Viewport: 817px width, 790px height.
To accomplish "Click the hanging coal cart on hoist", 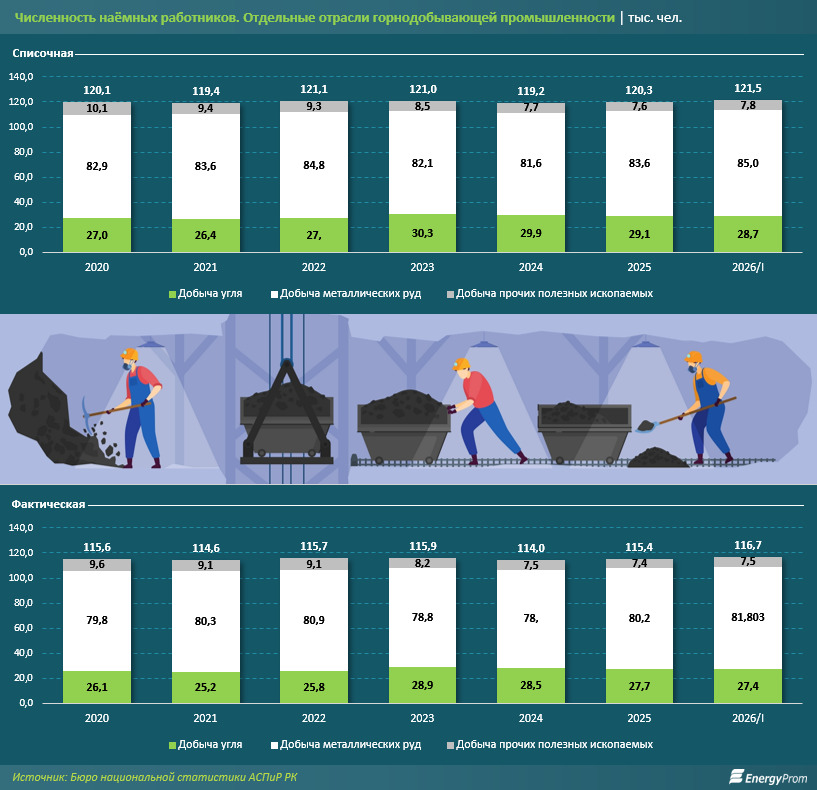I will pyautogui.click(x=287, y=412).
